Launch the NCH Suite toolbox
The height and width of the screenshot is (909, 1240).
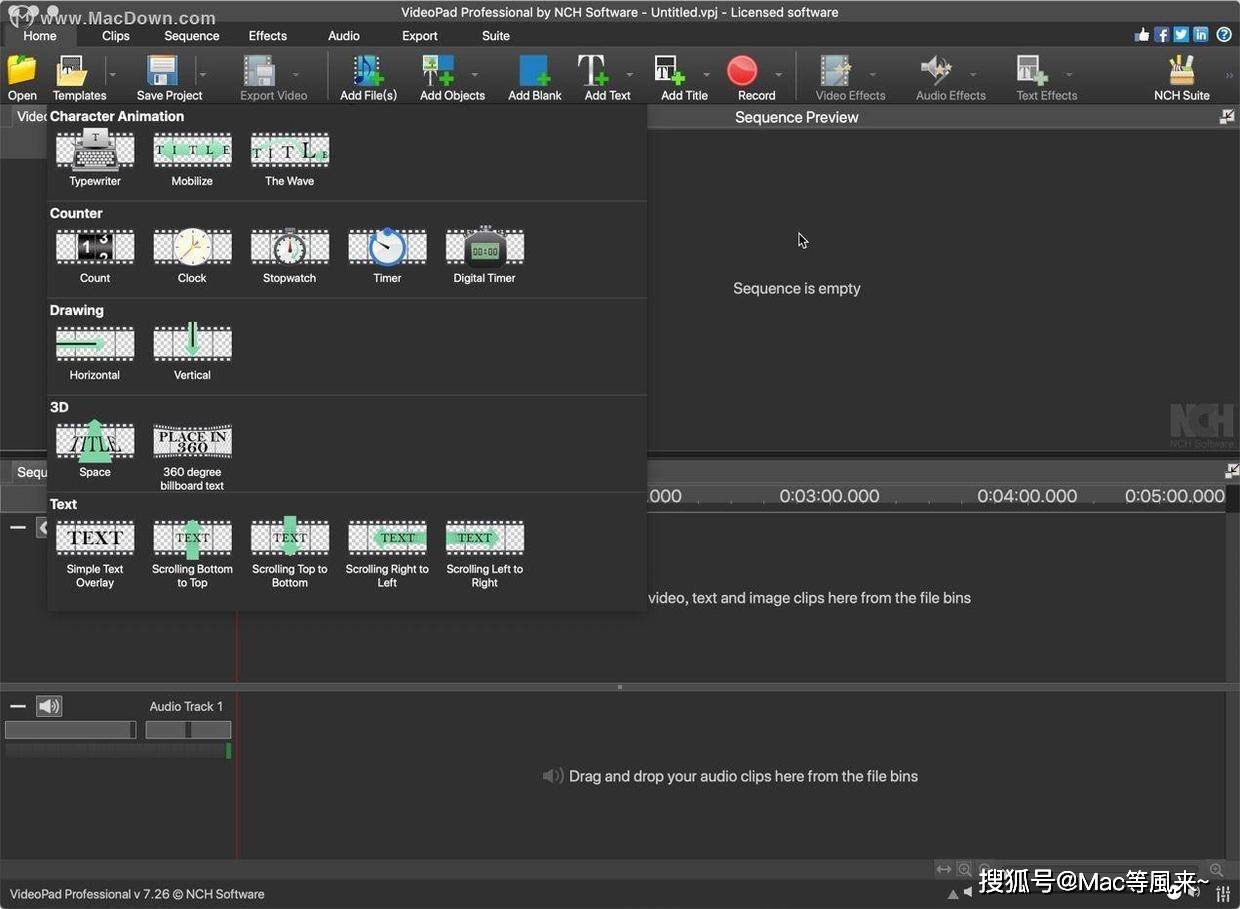(1182, 78)
